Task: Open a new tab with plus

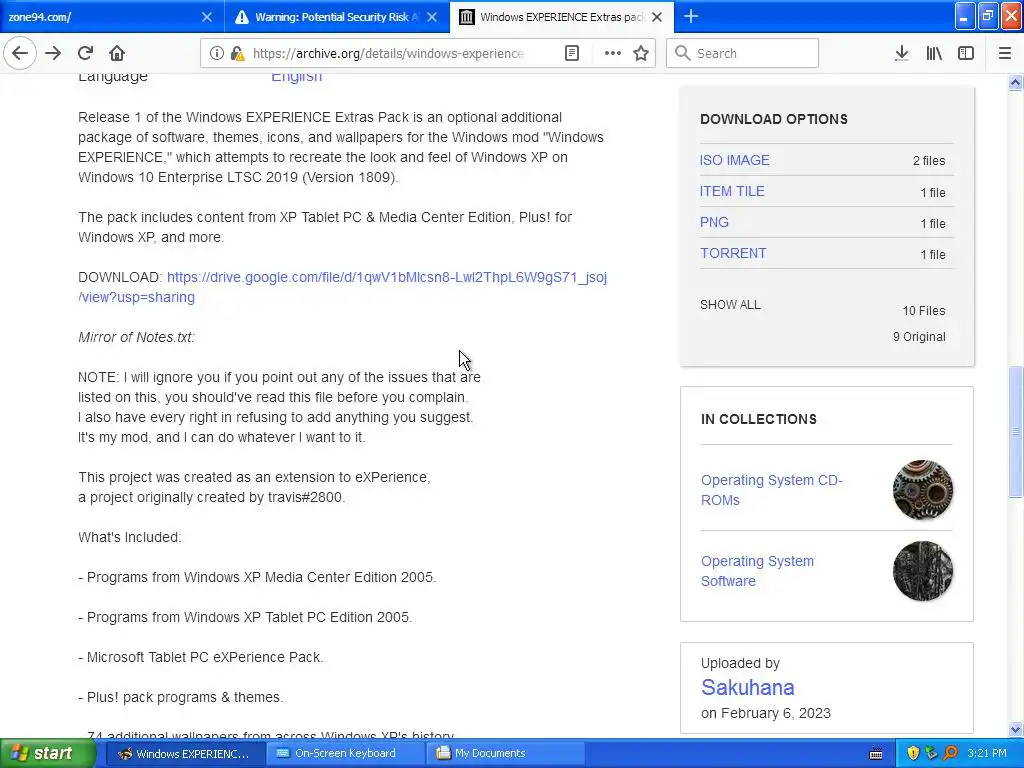Action: point(690,16)
